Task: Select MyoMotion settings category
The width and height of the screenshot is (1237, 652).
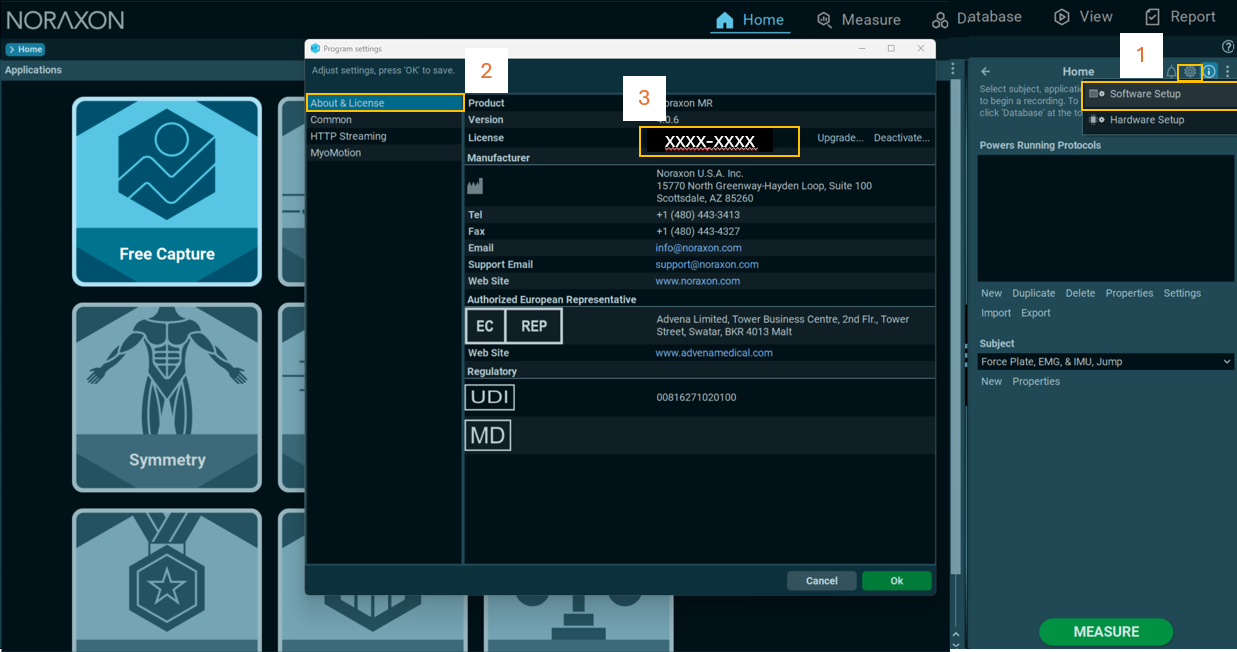Action: point(385,153)
